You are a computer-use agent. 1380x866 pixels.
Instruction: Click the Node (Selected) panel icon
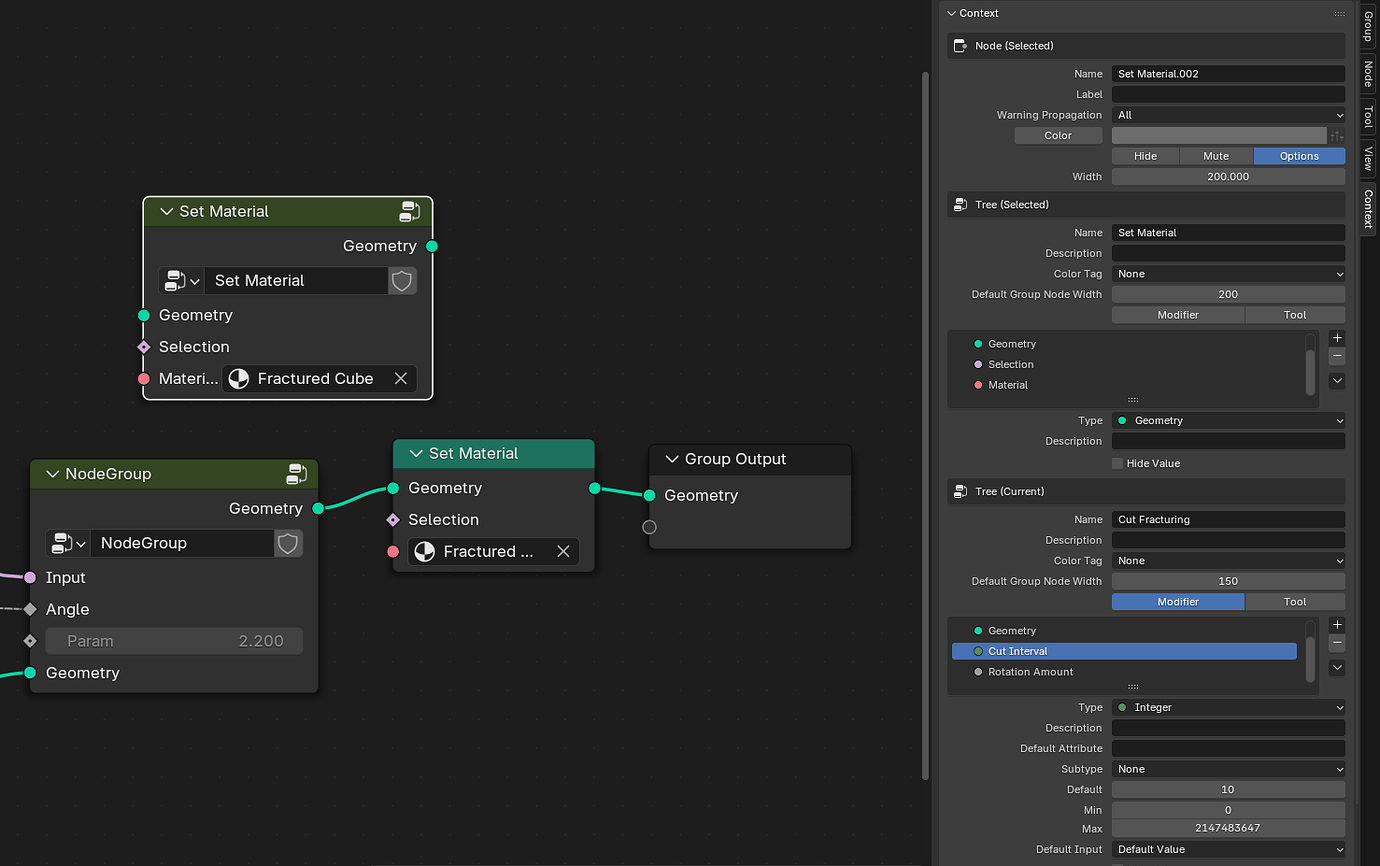[960, 46]
